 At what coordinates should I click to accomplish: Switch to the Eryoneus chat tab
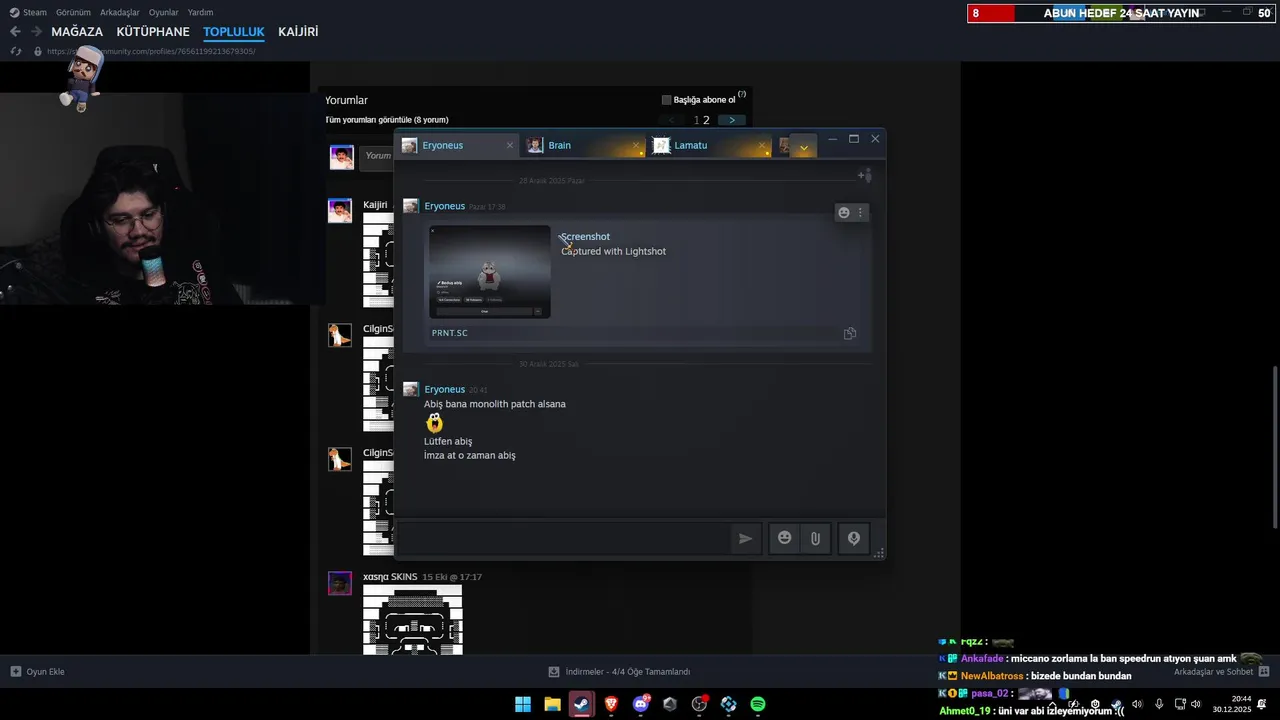(x=458, y=146)
